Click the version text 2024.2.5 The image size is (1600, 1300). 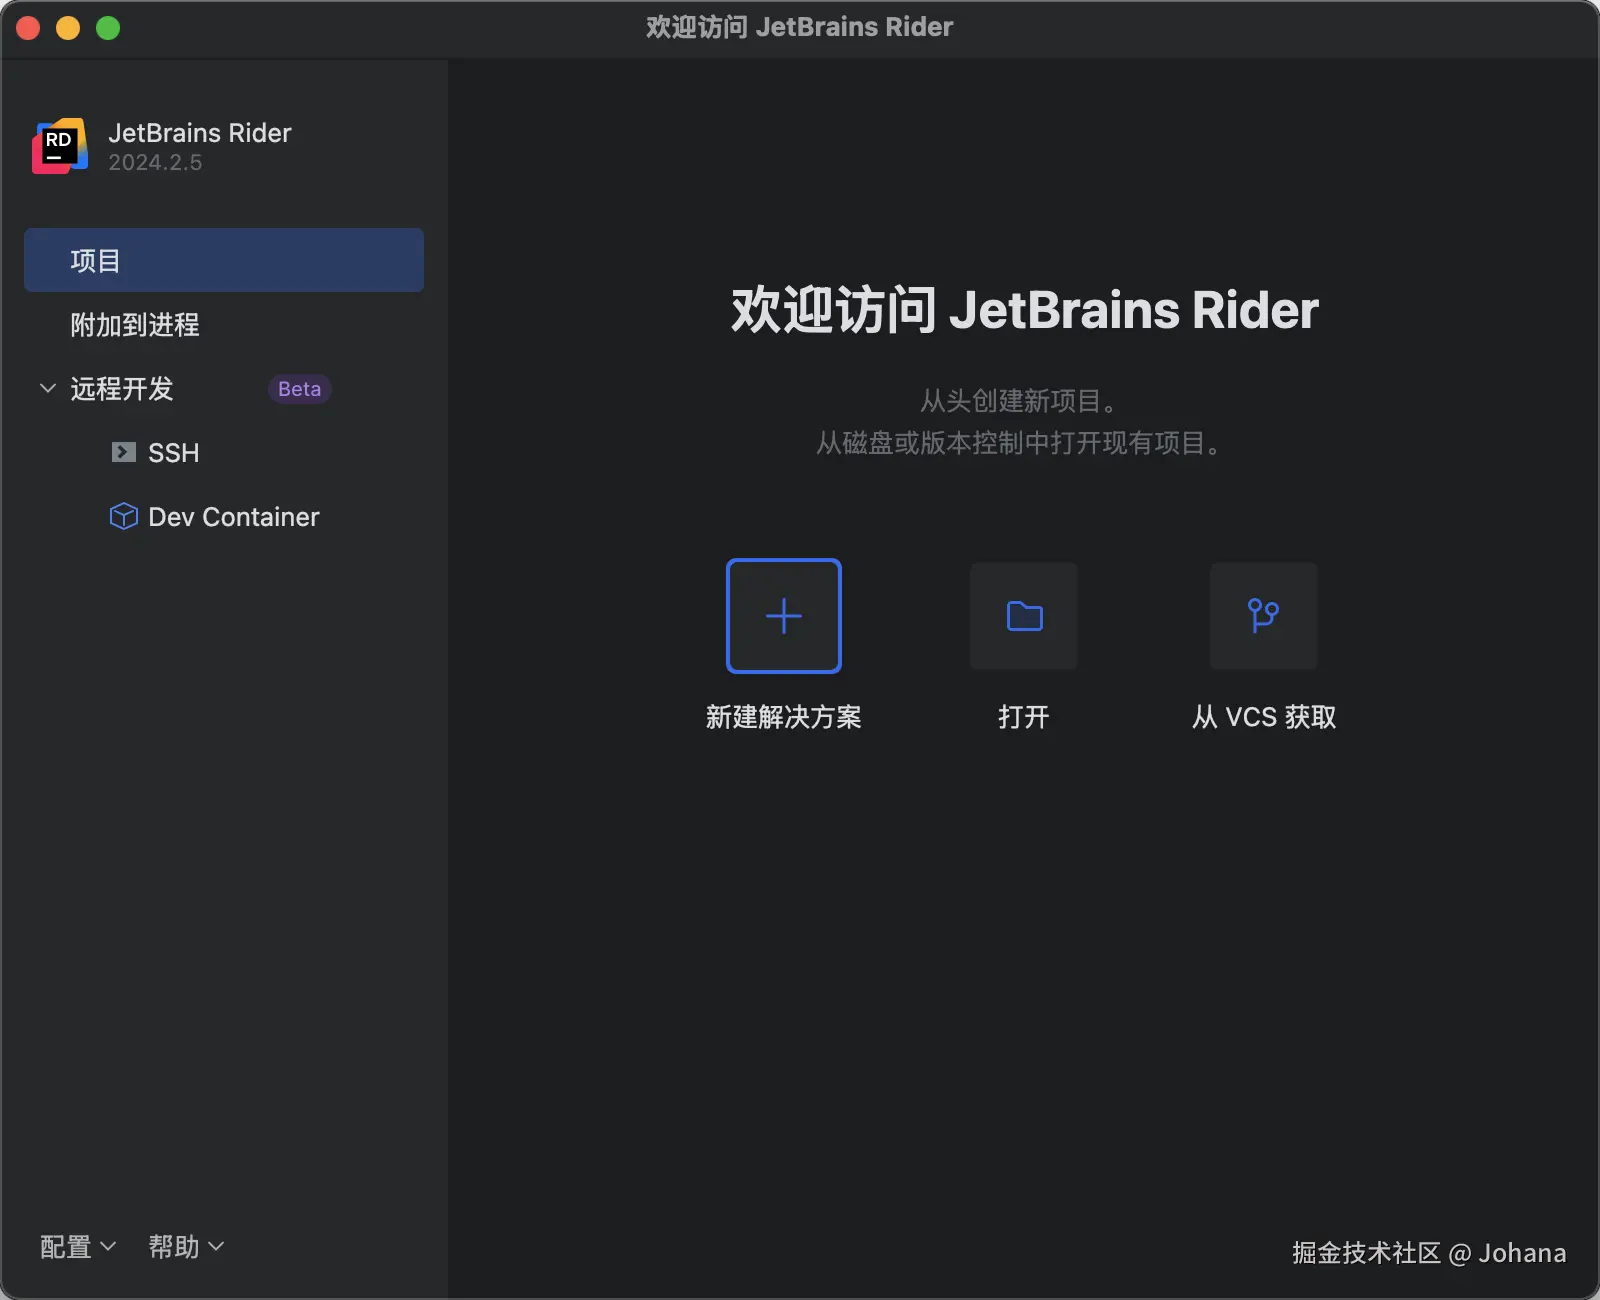coord(155,162)
